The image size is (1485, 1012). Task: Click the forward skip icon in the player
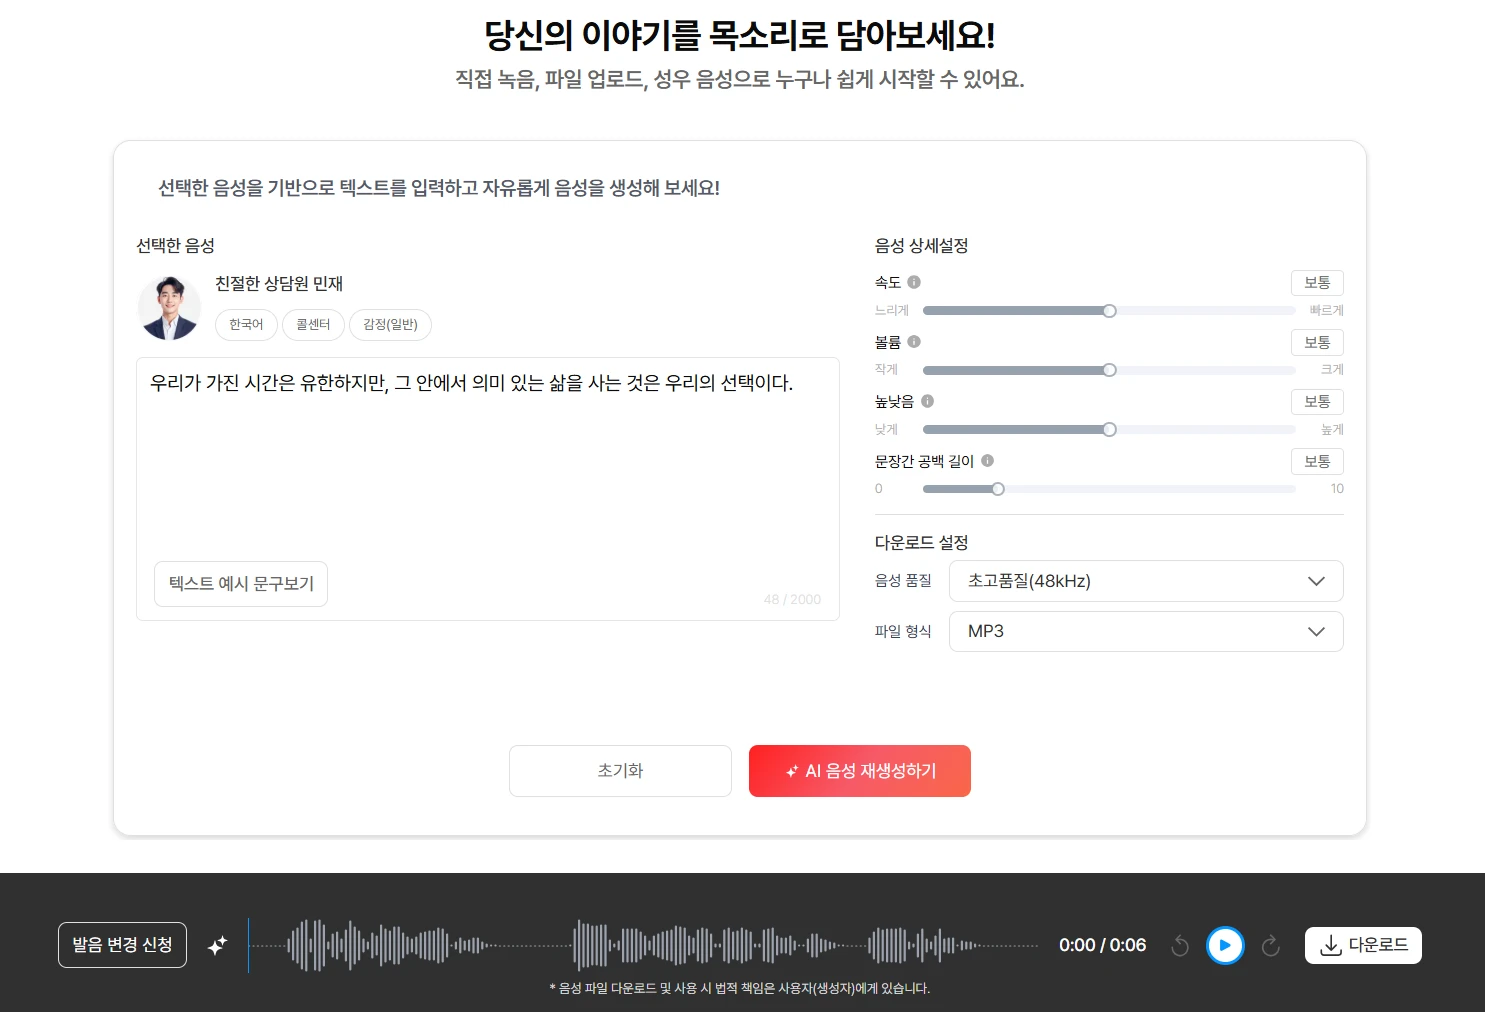pos(1270,945)
